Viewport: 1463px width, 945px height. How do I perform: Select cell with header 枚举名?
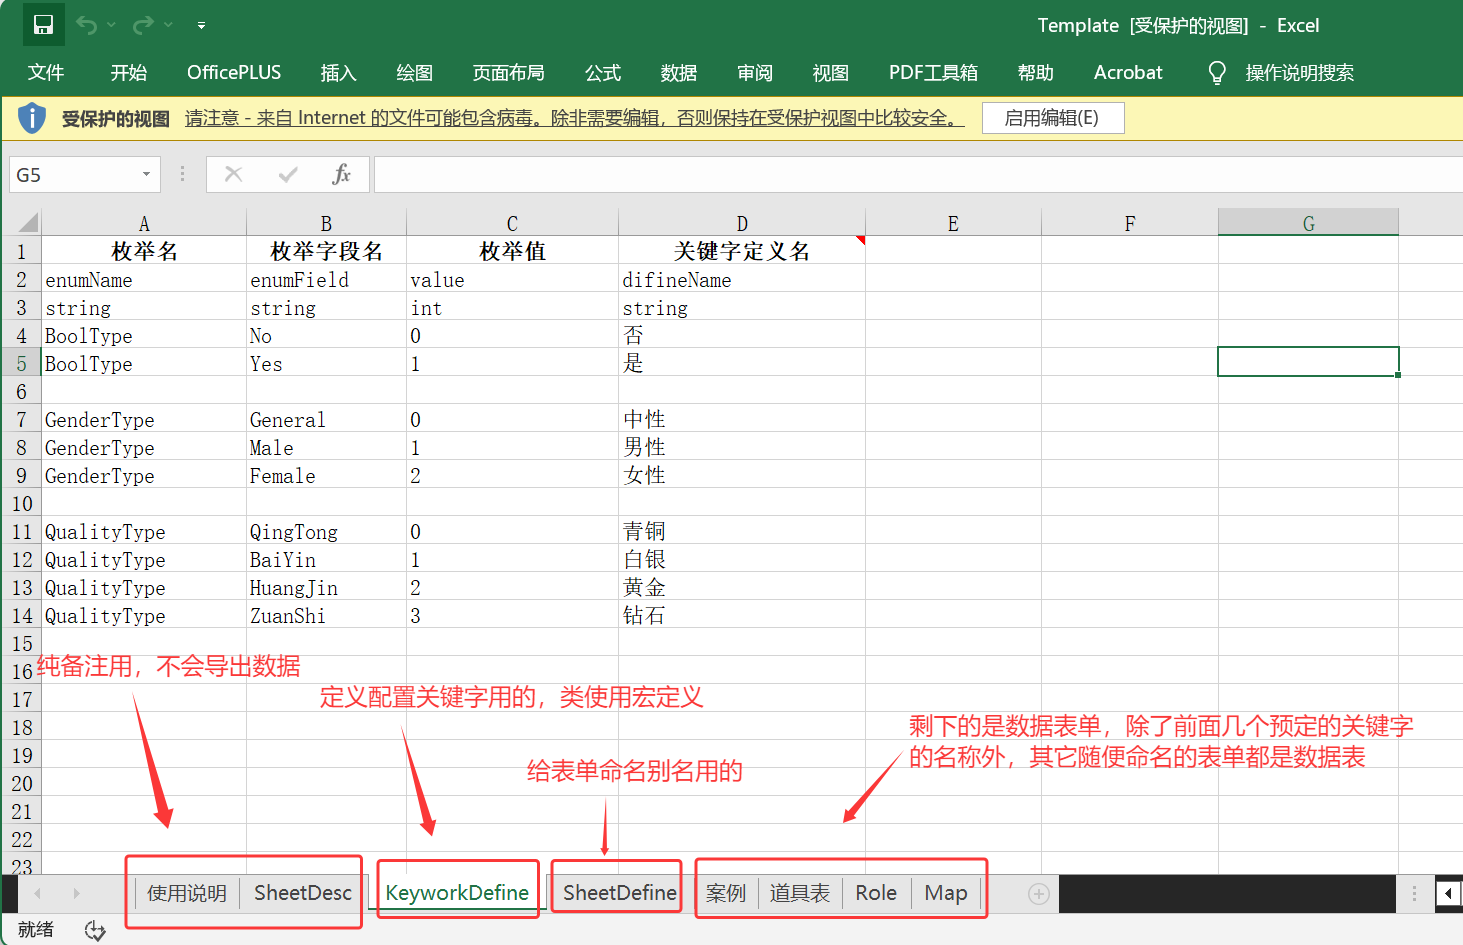(144, 251)
